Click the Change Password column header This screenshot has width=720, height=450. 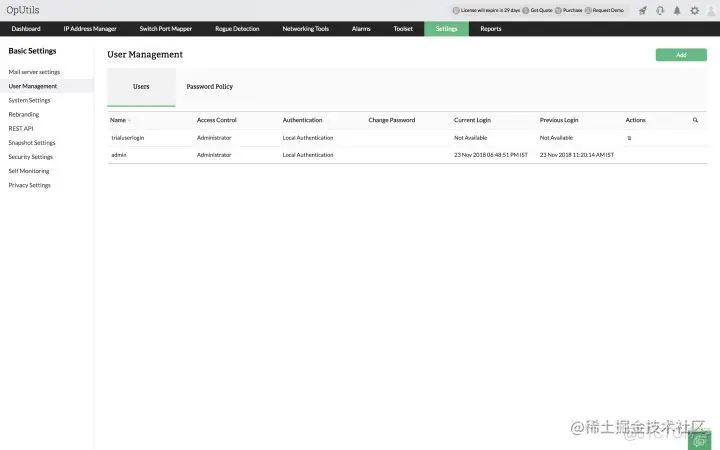pyautogui.click(x=392, y=120)
